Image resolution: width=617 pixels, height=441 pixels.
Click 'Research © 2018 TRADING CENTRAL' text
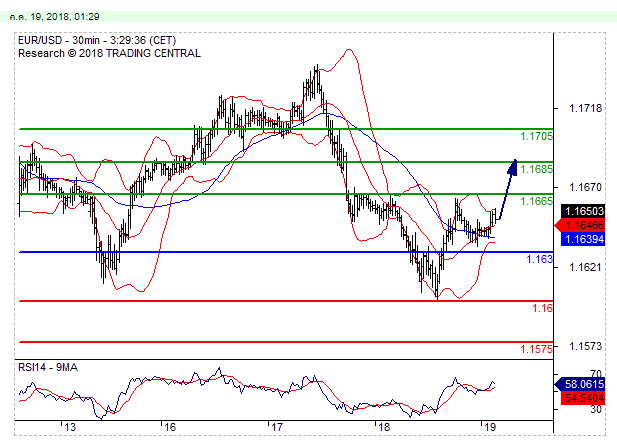109,53
